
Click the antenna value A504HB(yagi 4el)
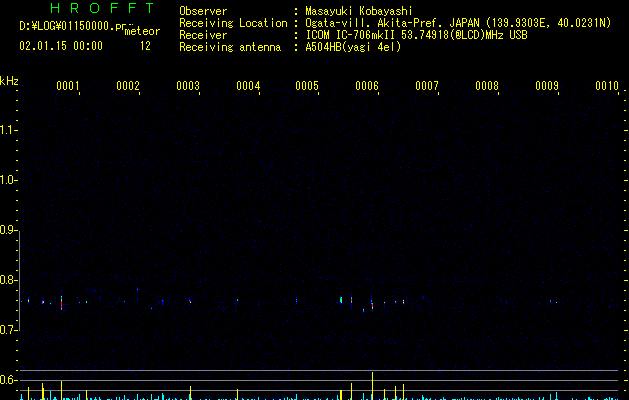pyautogui.click(x=353, y=47)
